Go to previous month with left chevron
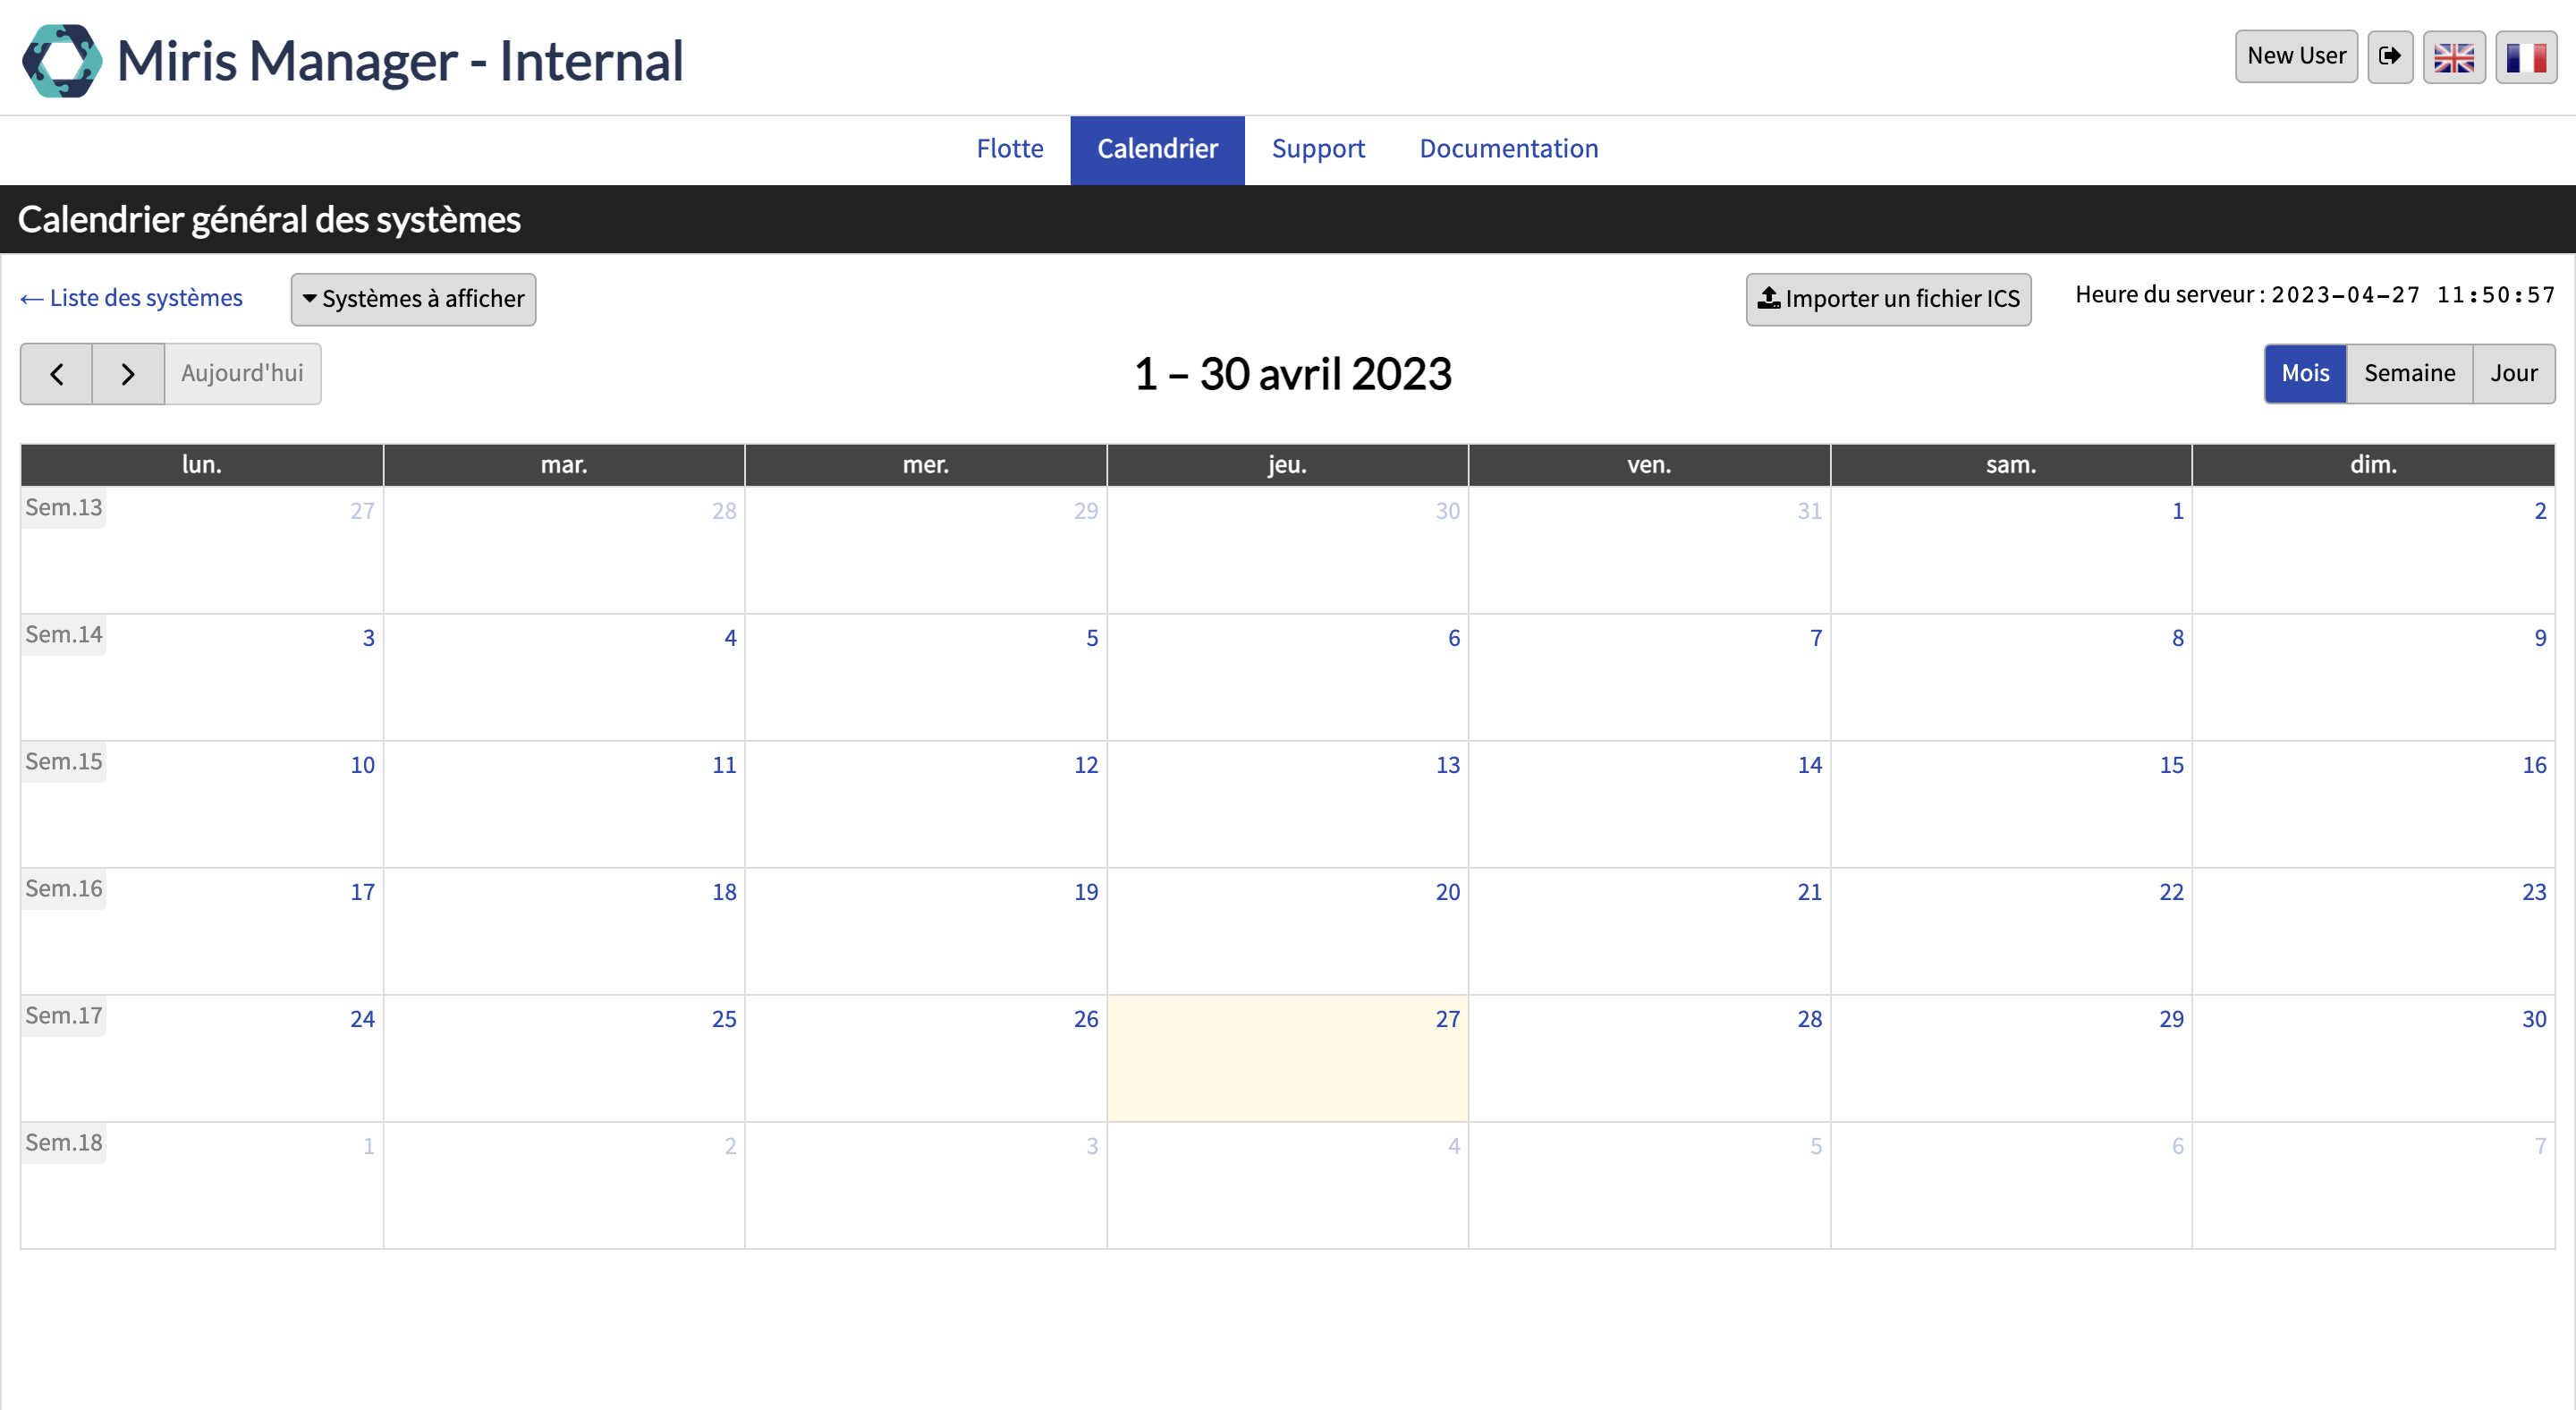This screenshot has height=1410, width=2576. tap(57, 374)
